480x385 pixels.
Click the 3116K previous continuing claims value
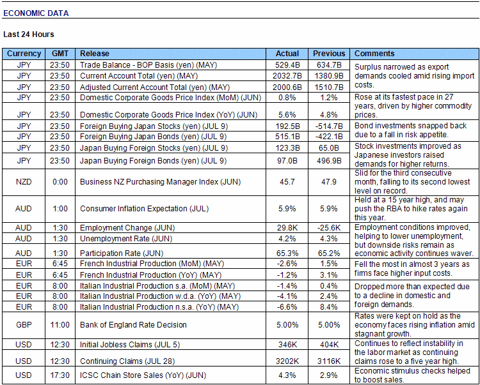[329, 361]
